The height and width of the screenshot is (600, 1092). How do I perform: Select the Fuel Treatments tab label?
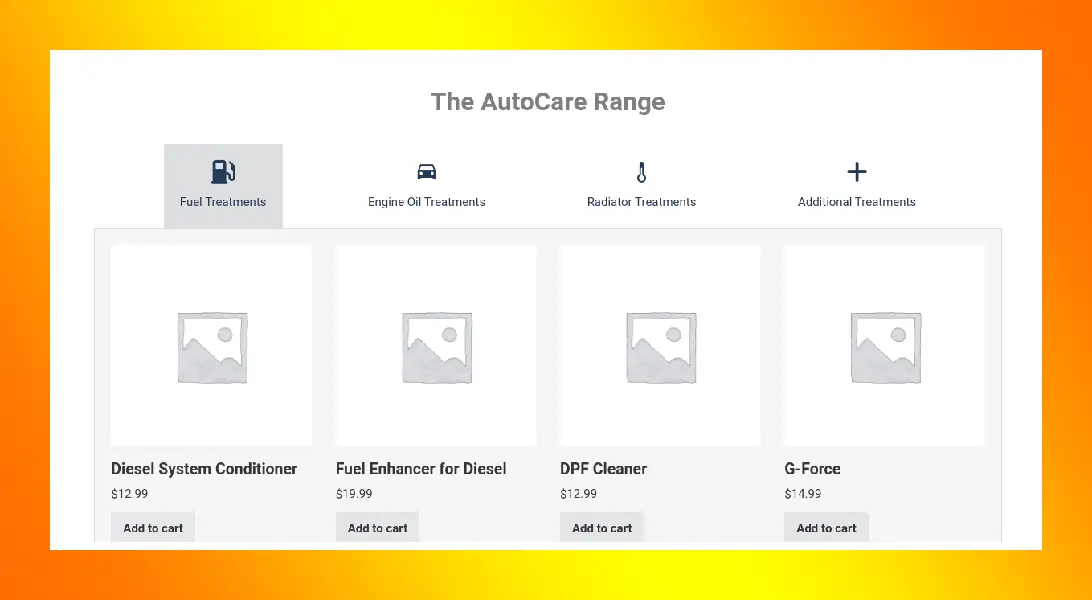tap(223, 202)
